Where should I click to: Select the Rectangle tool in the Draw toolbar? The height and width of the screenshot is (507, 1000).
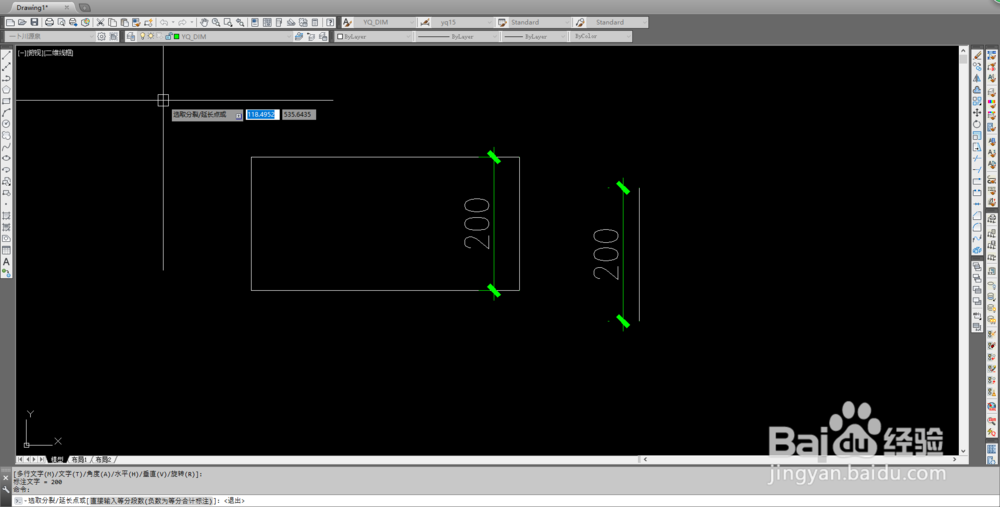coord(6,101)
